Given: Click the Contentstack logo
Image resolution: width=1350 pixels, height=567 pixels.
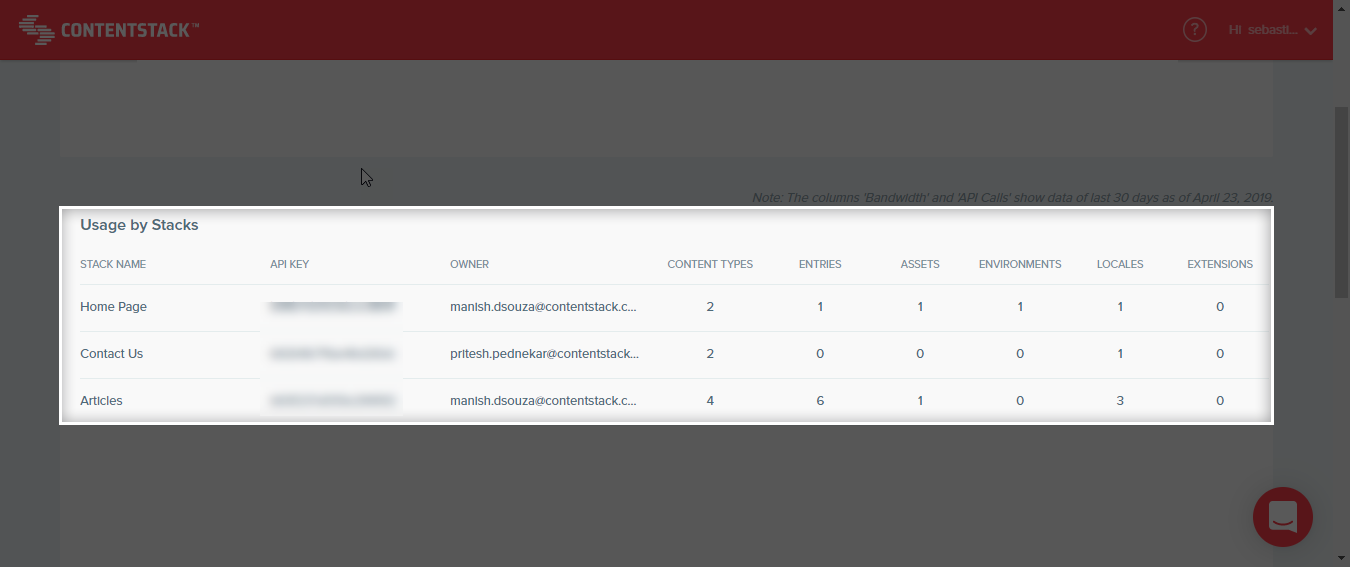Looking at the screenshot, I should 109,29.
